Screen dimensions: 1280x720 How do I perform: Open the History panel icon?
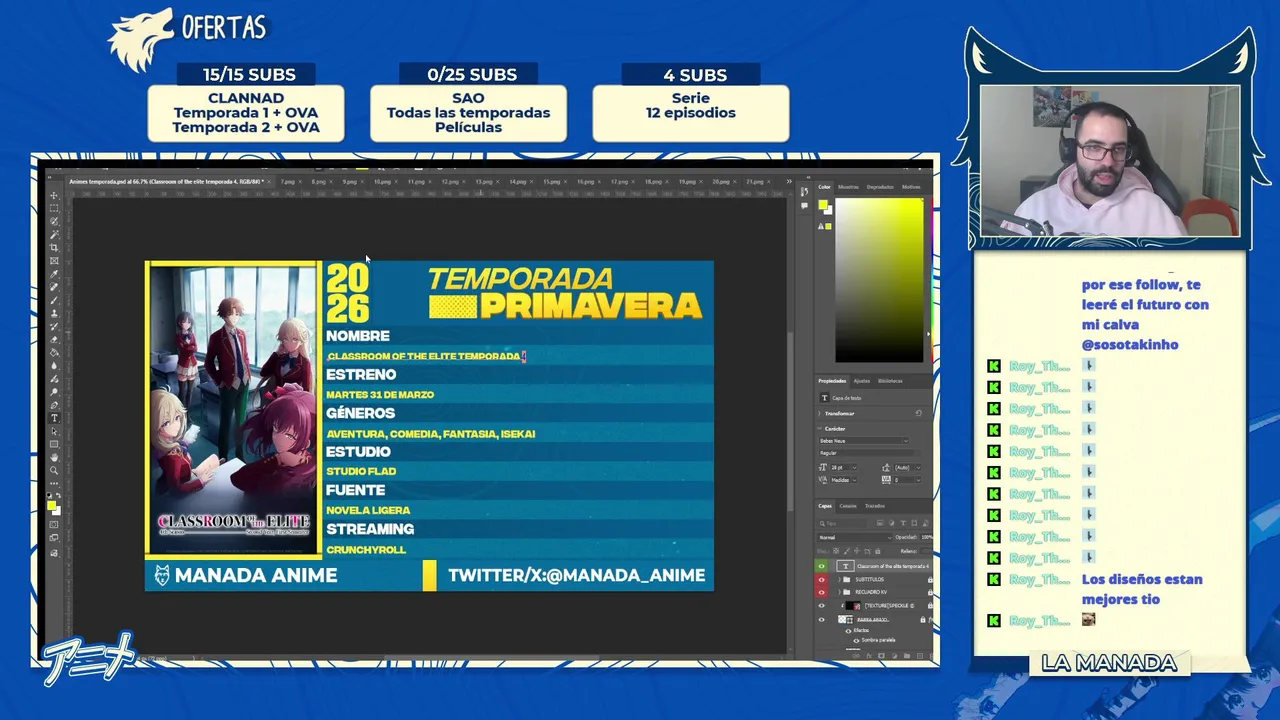[805, 192]
